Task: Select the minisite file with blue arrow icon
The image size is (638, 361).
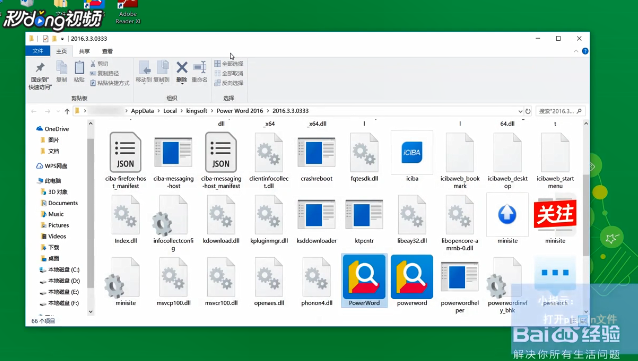Action: coord(507,219)
